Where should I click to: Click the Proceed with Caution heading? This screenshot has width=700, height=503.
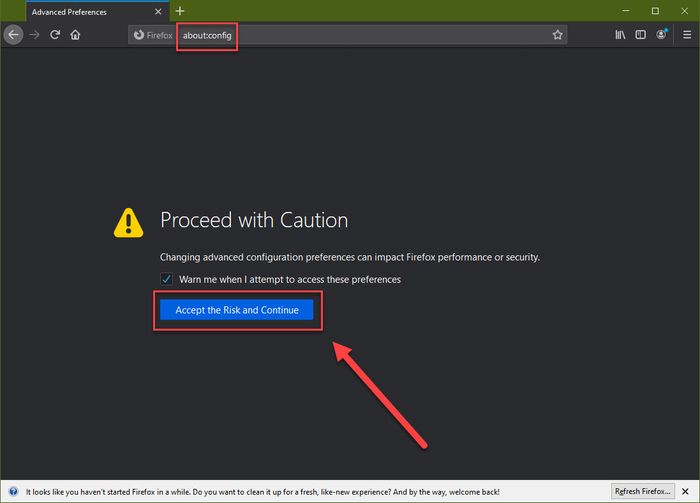click(254, 220)
